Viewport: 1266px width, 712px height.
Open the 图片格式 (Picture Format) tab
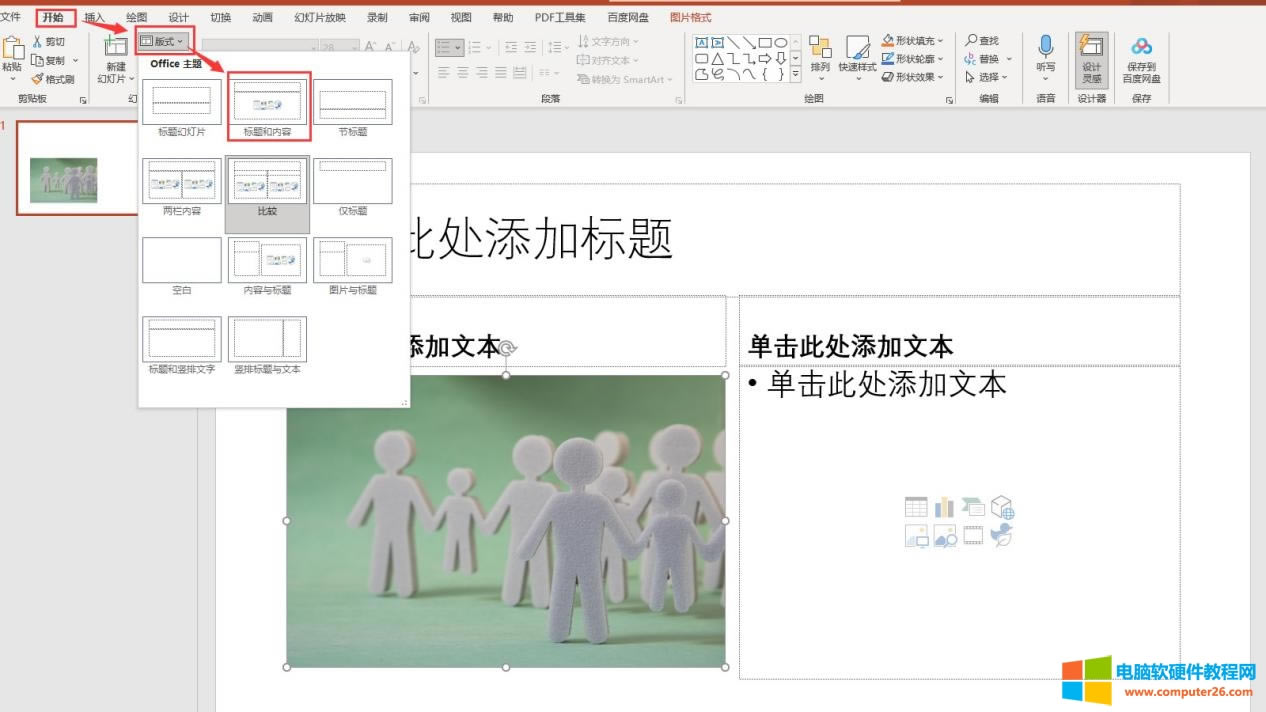(x=690, y=17)
